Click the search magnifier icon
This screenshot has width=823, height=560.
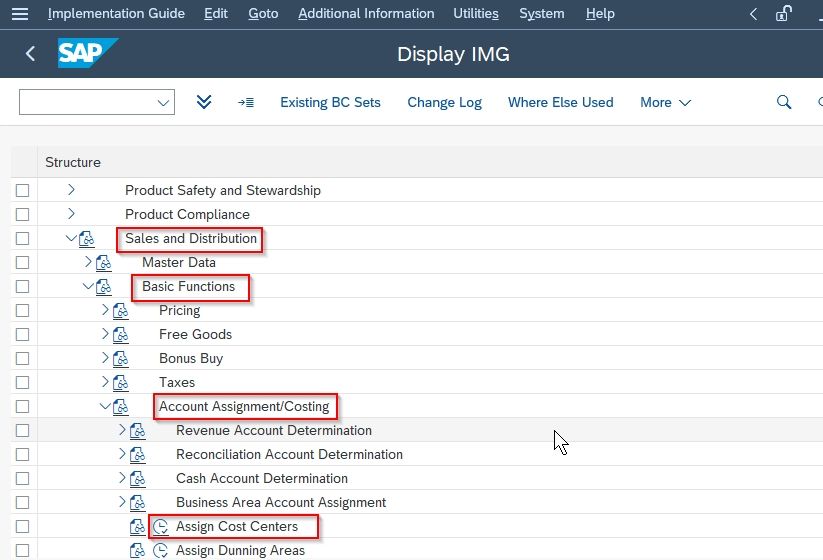[x=784, y=102]
